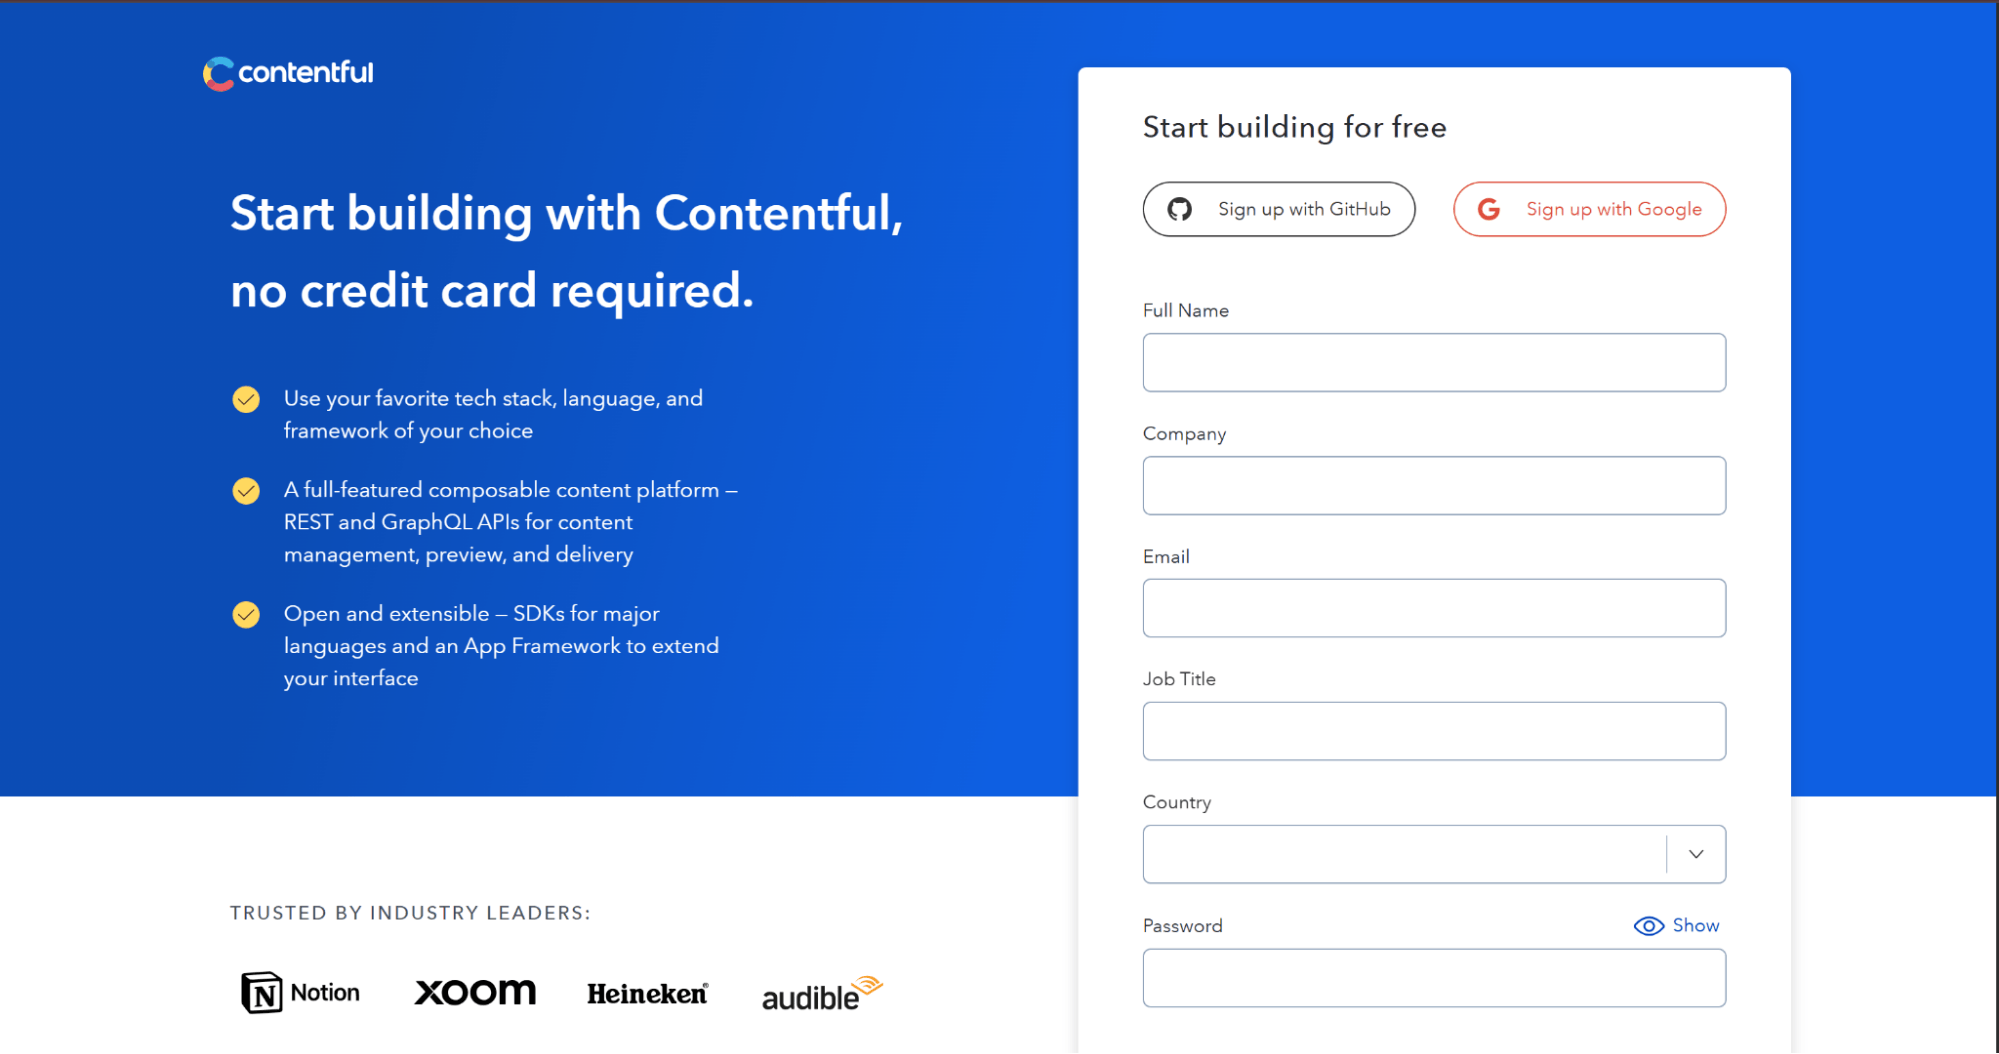
Task: Toggle password visibility with the eye icon
Action: 1648,926
